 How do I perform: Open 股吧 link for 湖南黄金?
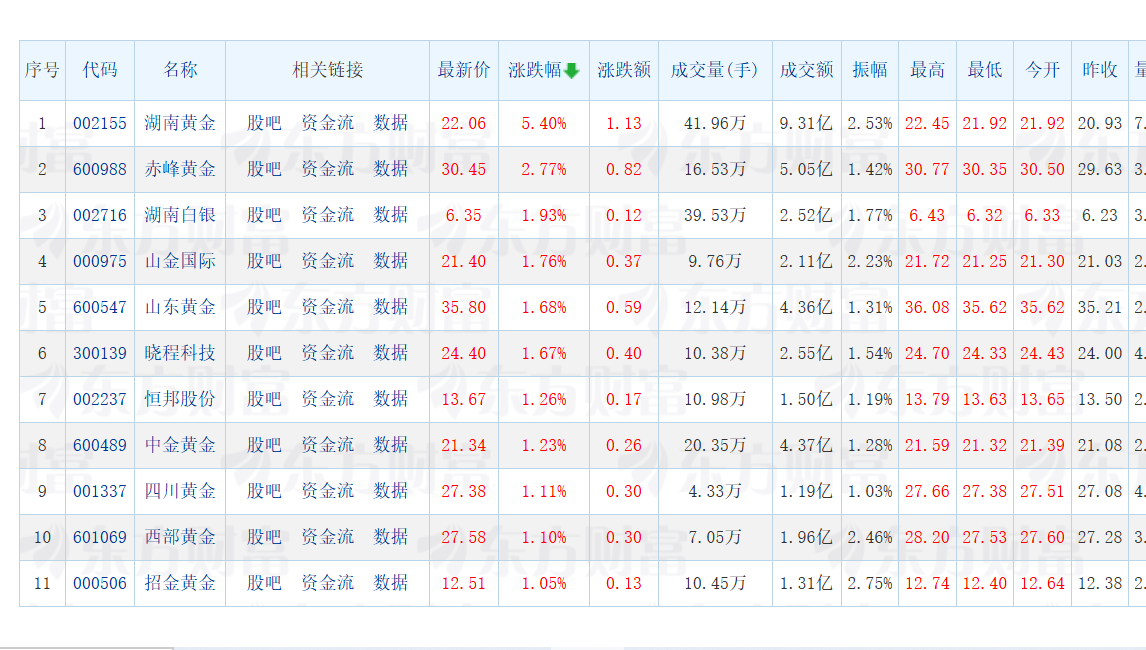[x=264, y=123]
